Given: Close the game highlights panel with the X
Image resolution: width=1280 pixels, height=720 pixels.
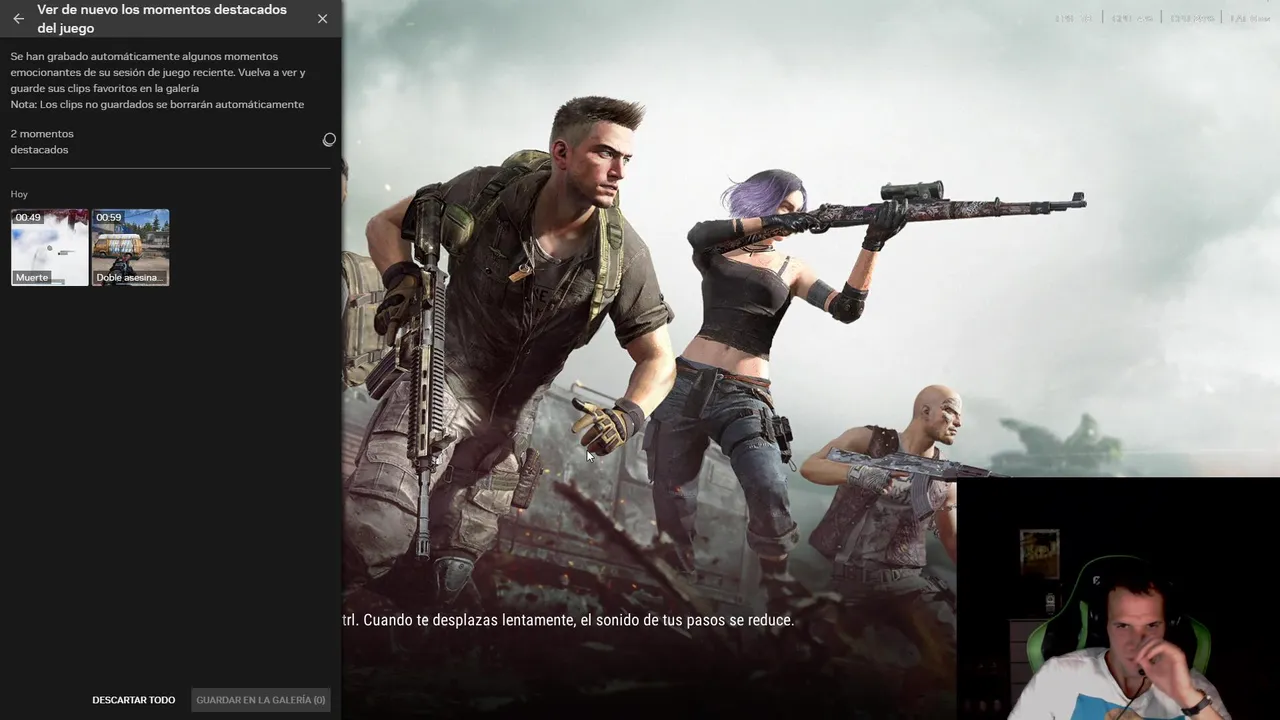Looking at the screenshot, I should coord(322,19).
